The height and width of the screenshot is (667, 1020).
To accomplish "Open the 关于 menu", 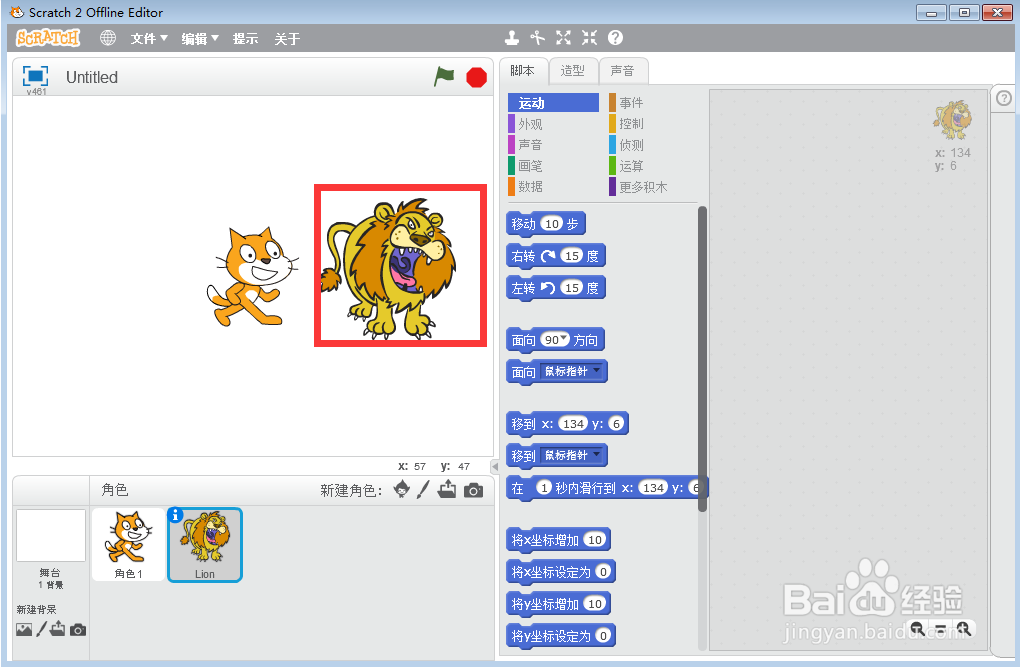I will [x=287, y=38].
